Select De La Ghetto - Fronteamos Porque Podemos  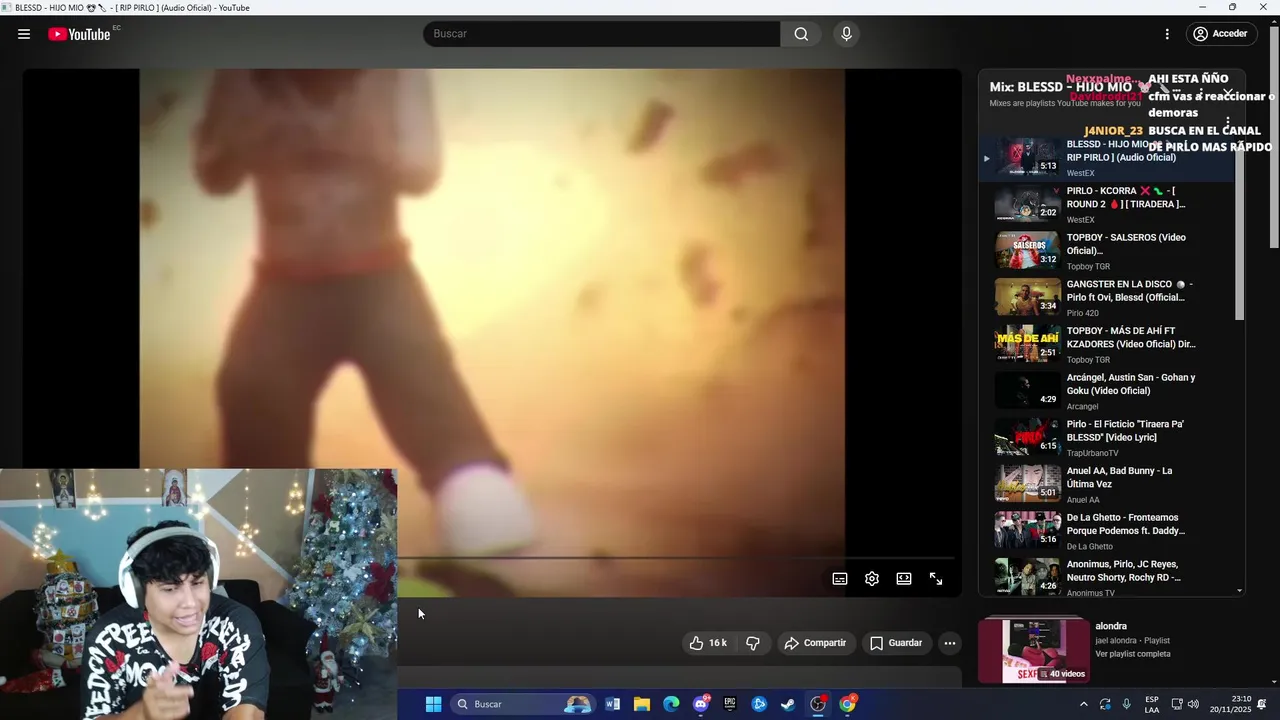tap(1105, 531)
